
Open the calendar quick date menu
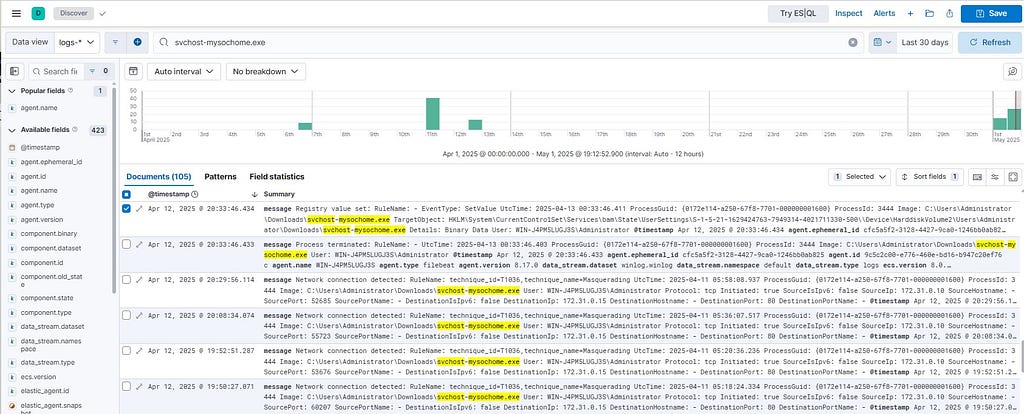(882, 42)
